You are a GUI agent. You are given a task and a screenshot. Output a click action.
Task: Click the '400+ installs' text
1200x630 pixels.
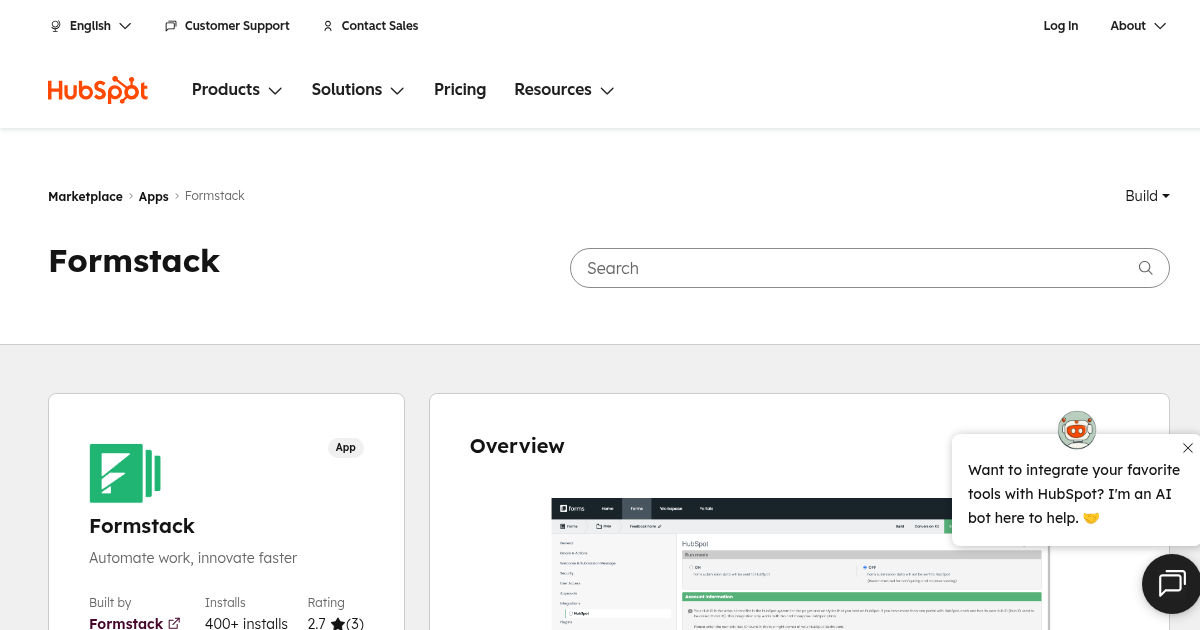[x=246, y=623]
